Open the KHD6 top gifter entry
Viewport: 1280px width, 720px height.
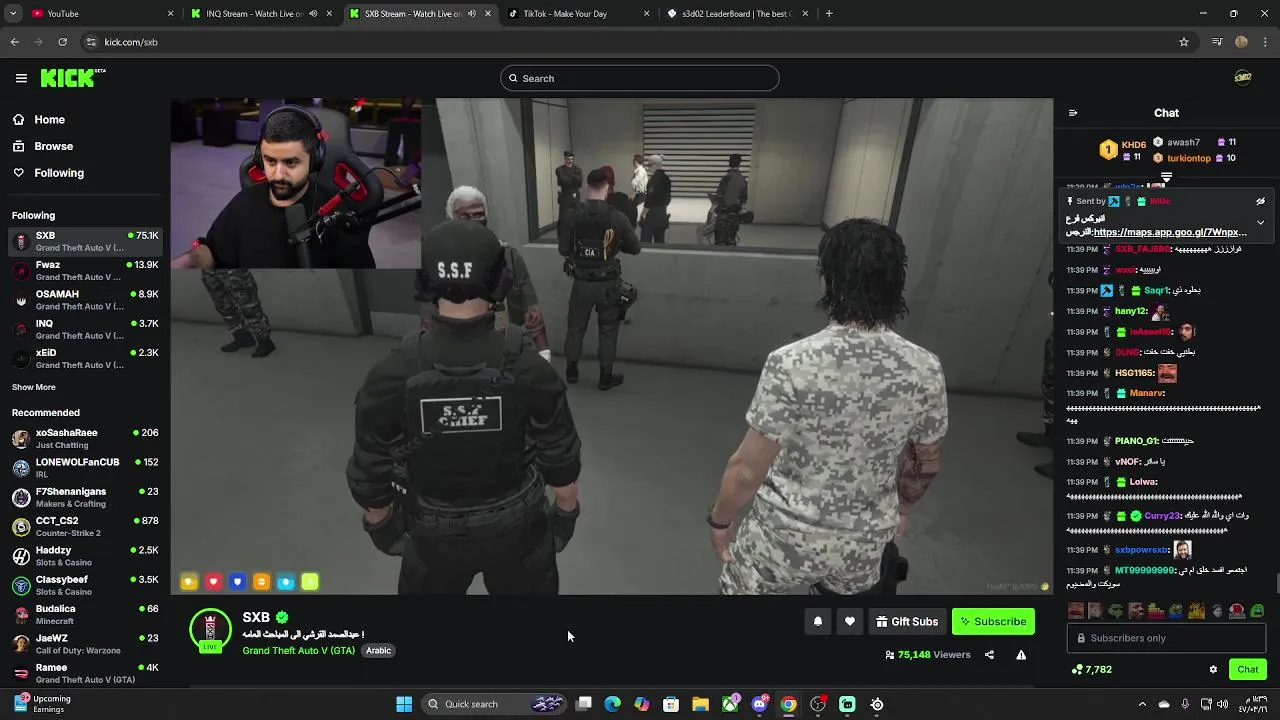(1122, 150)
